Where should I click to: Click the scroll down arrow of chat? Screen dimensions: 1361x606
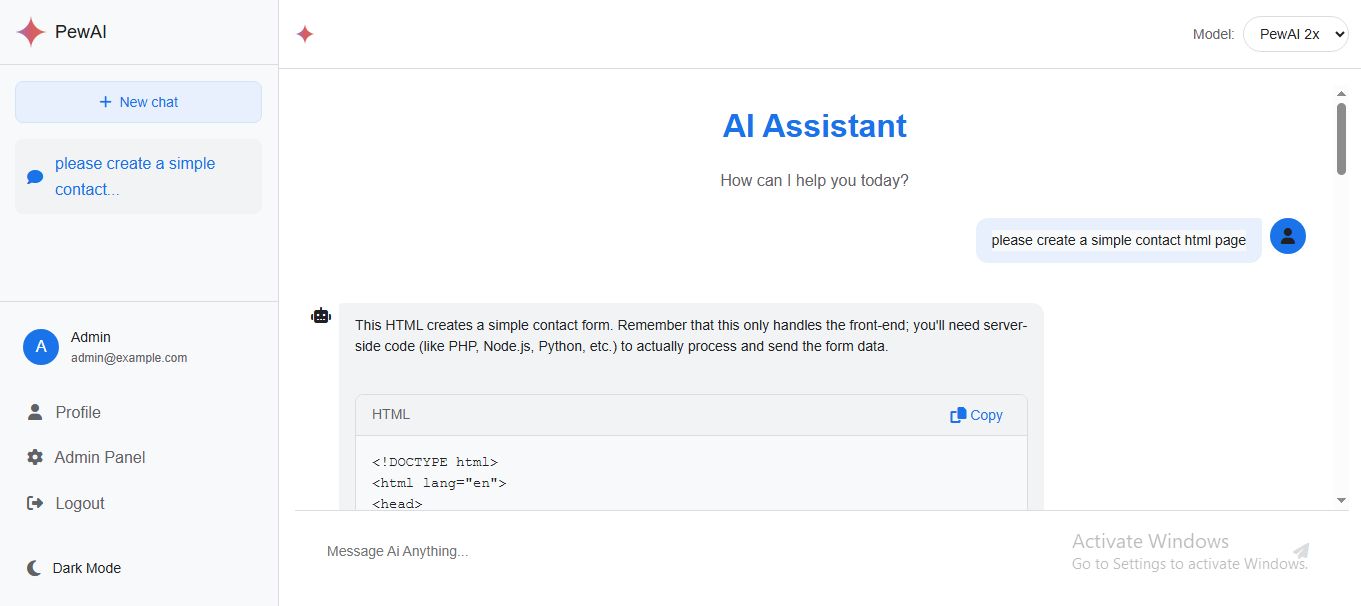point(1341,499)
